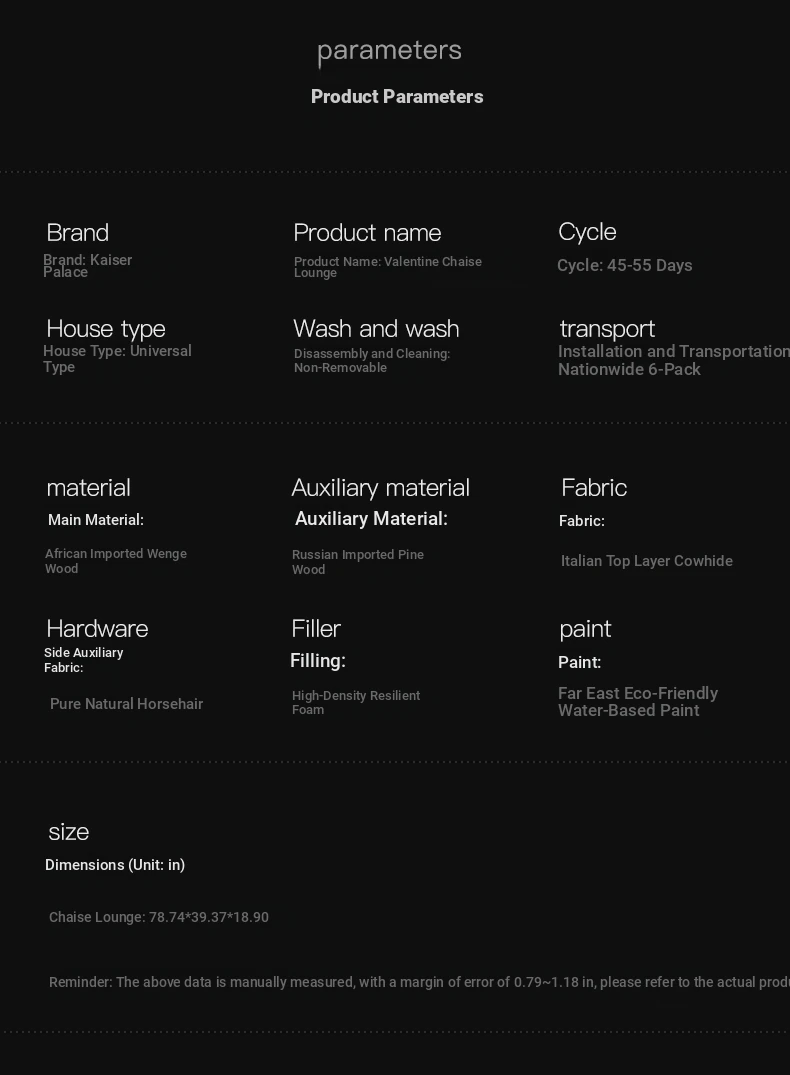Click the 'Dimensions (Unit: in)' label

point(115,865)
